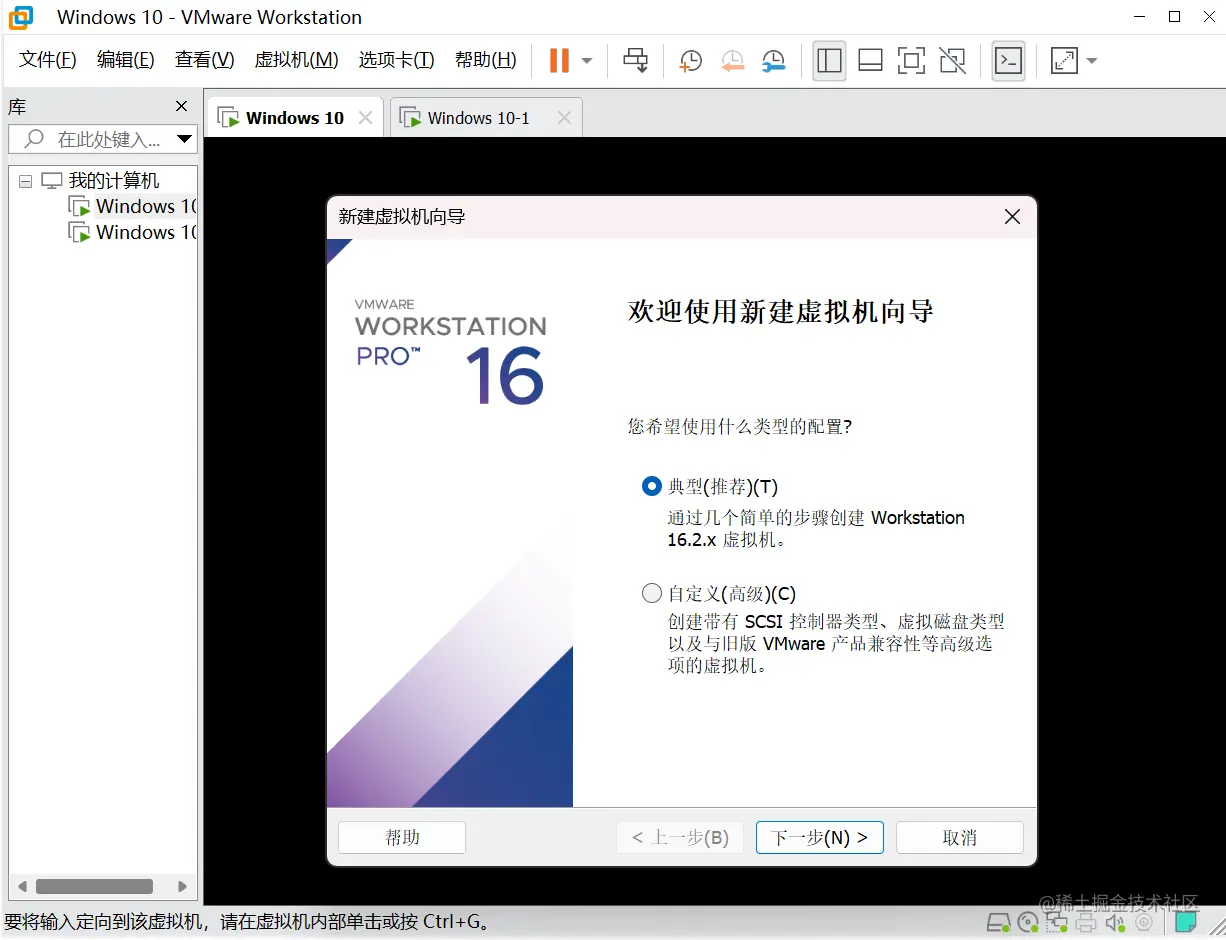The width and height of the screenshot is (1226, 940).
Task: Click the library search input field
Action: click(x=100, y=139)
